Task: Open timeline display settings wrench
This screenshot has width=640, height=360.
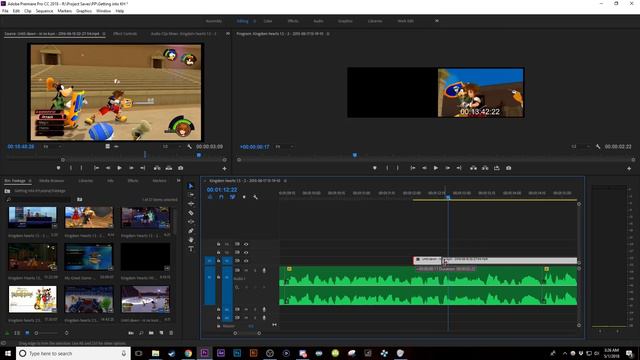Action: 256,197
